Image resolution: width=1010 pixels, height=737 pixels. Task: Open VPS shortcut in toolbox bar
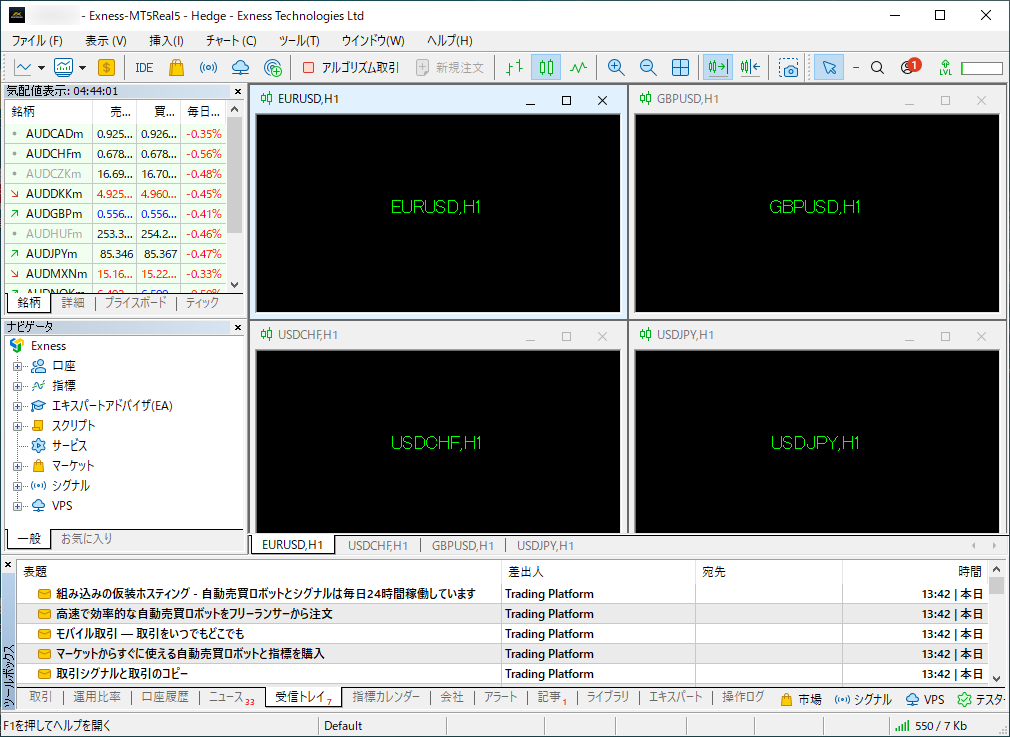(x=925, y=699)
